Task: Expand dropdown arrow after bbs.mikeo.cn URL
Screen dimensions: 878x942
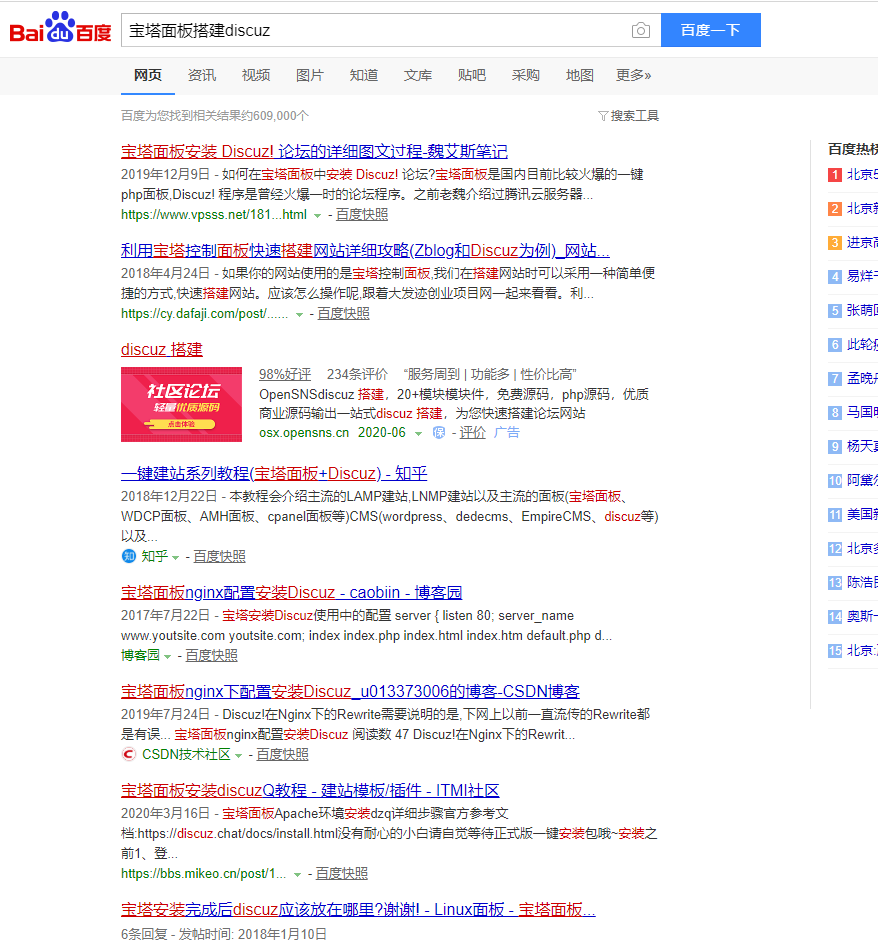Action: point(297,875)
